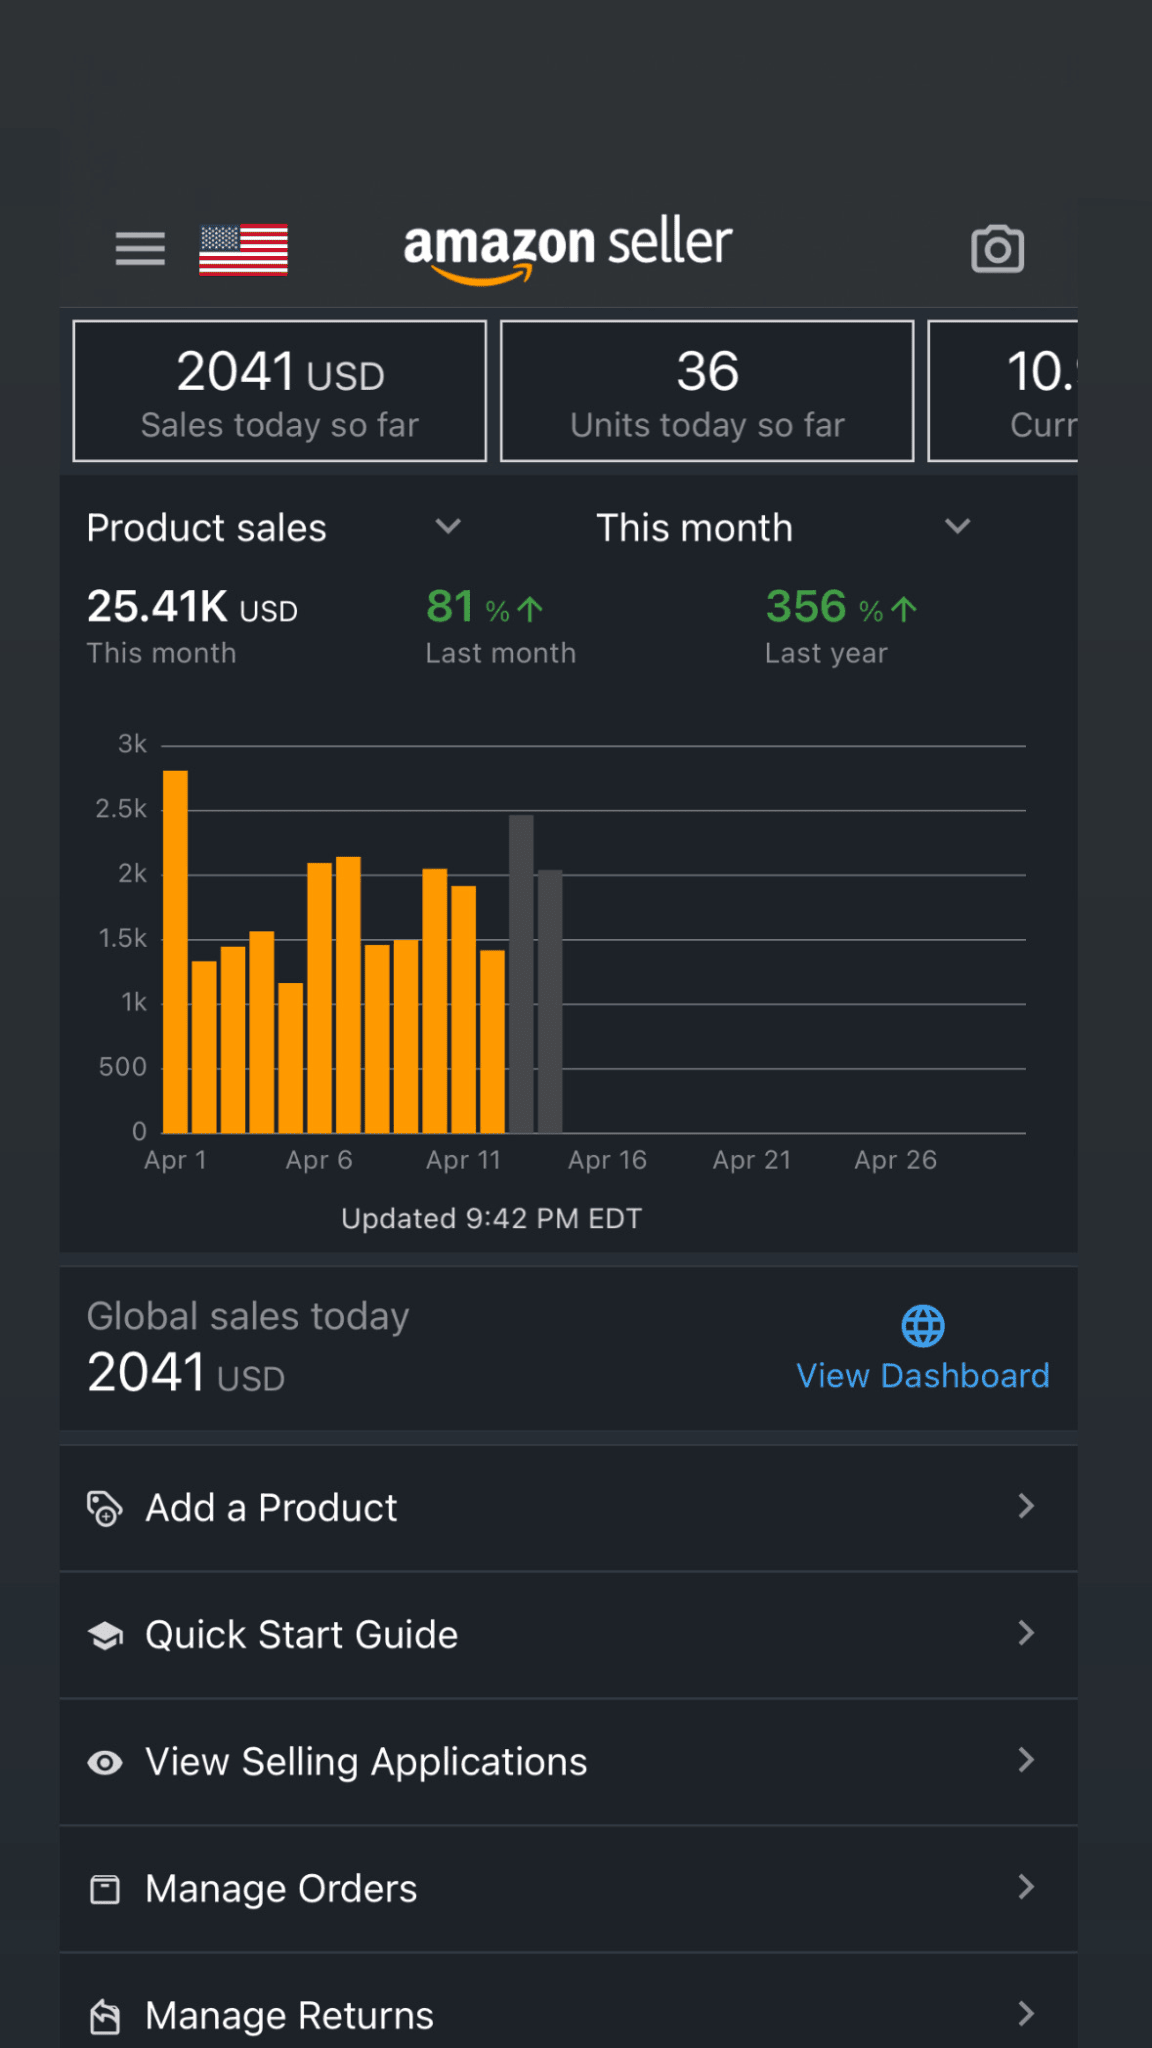Open Manage Orders menu item

(281, 1889)
